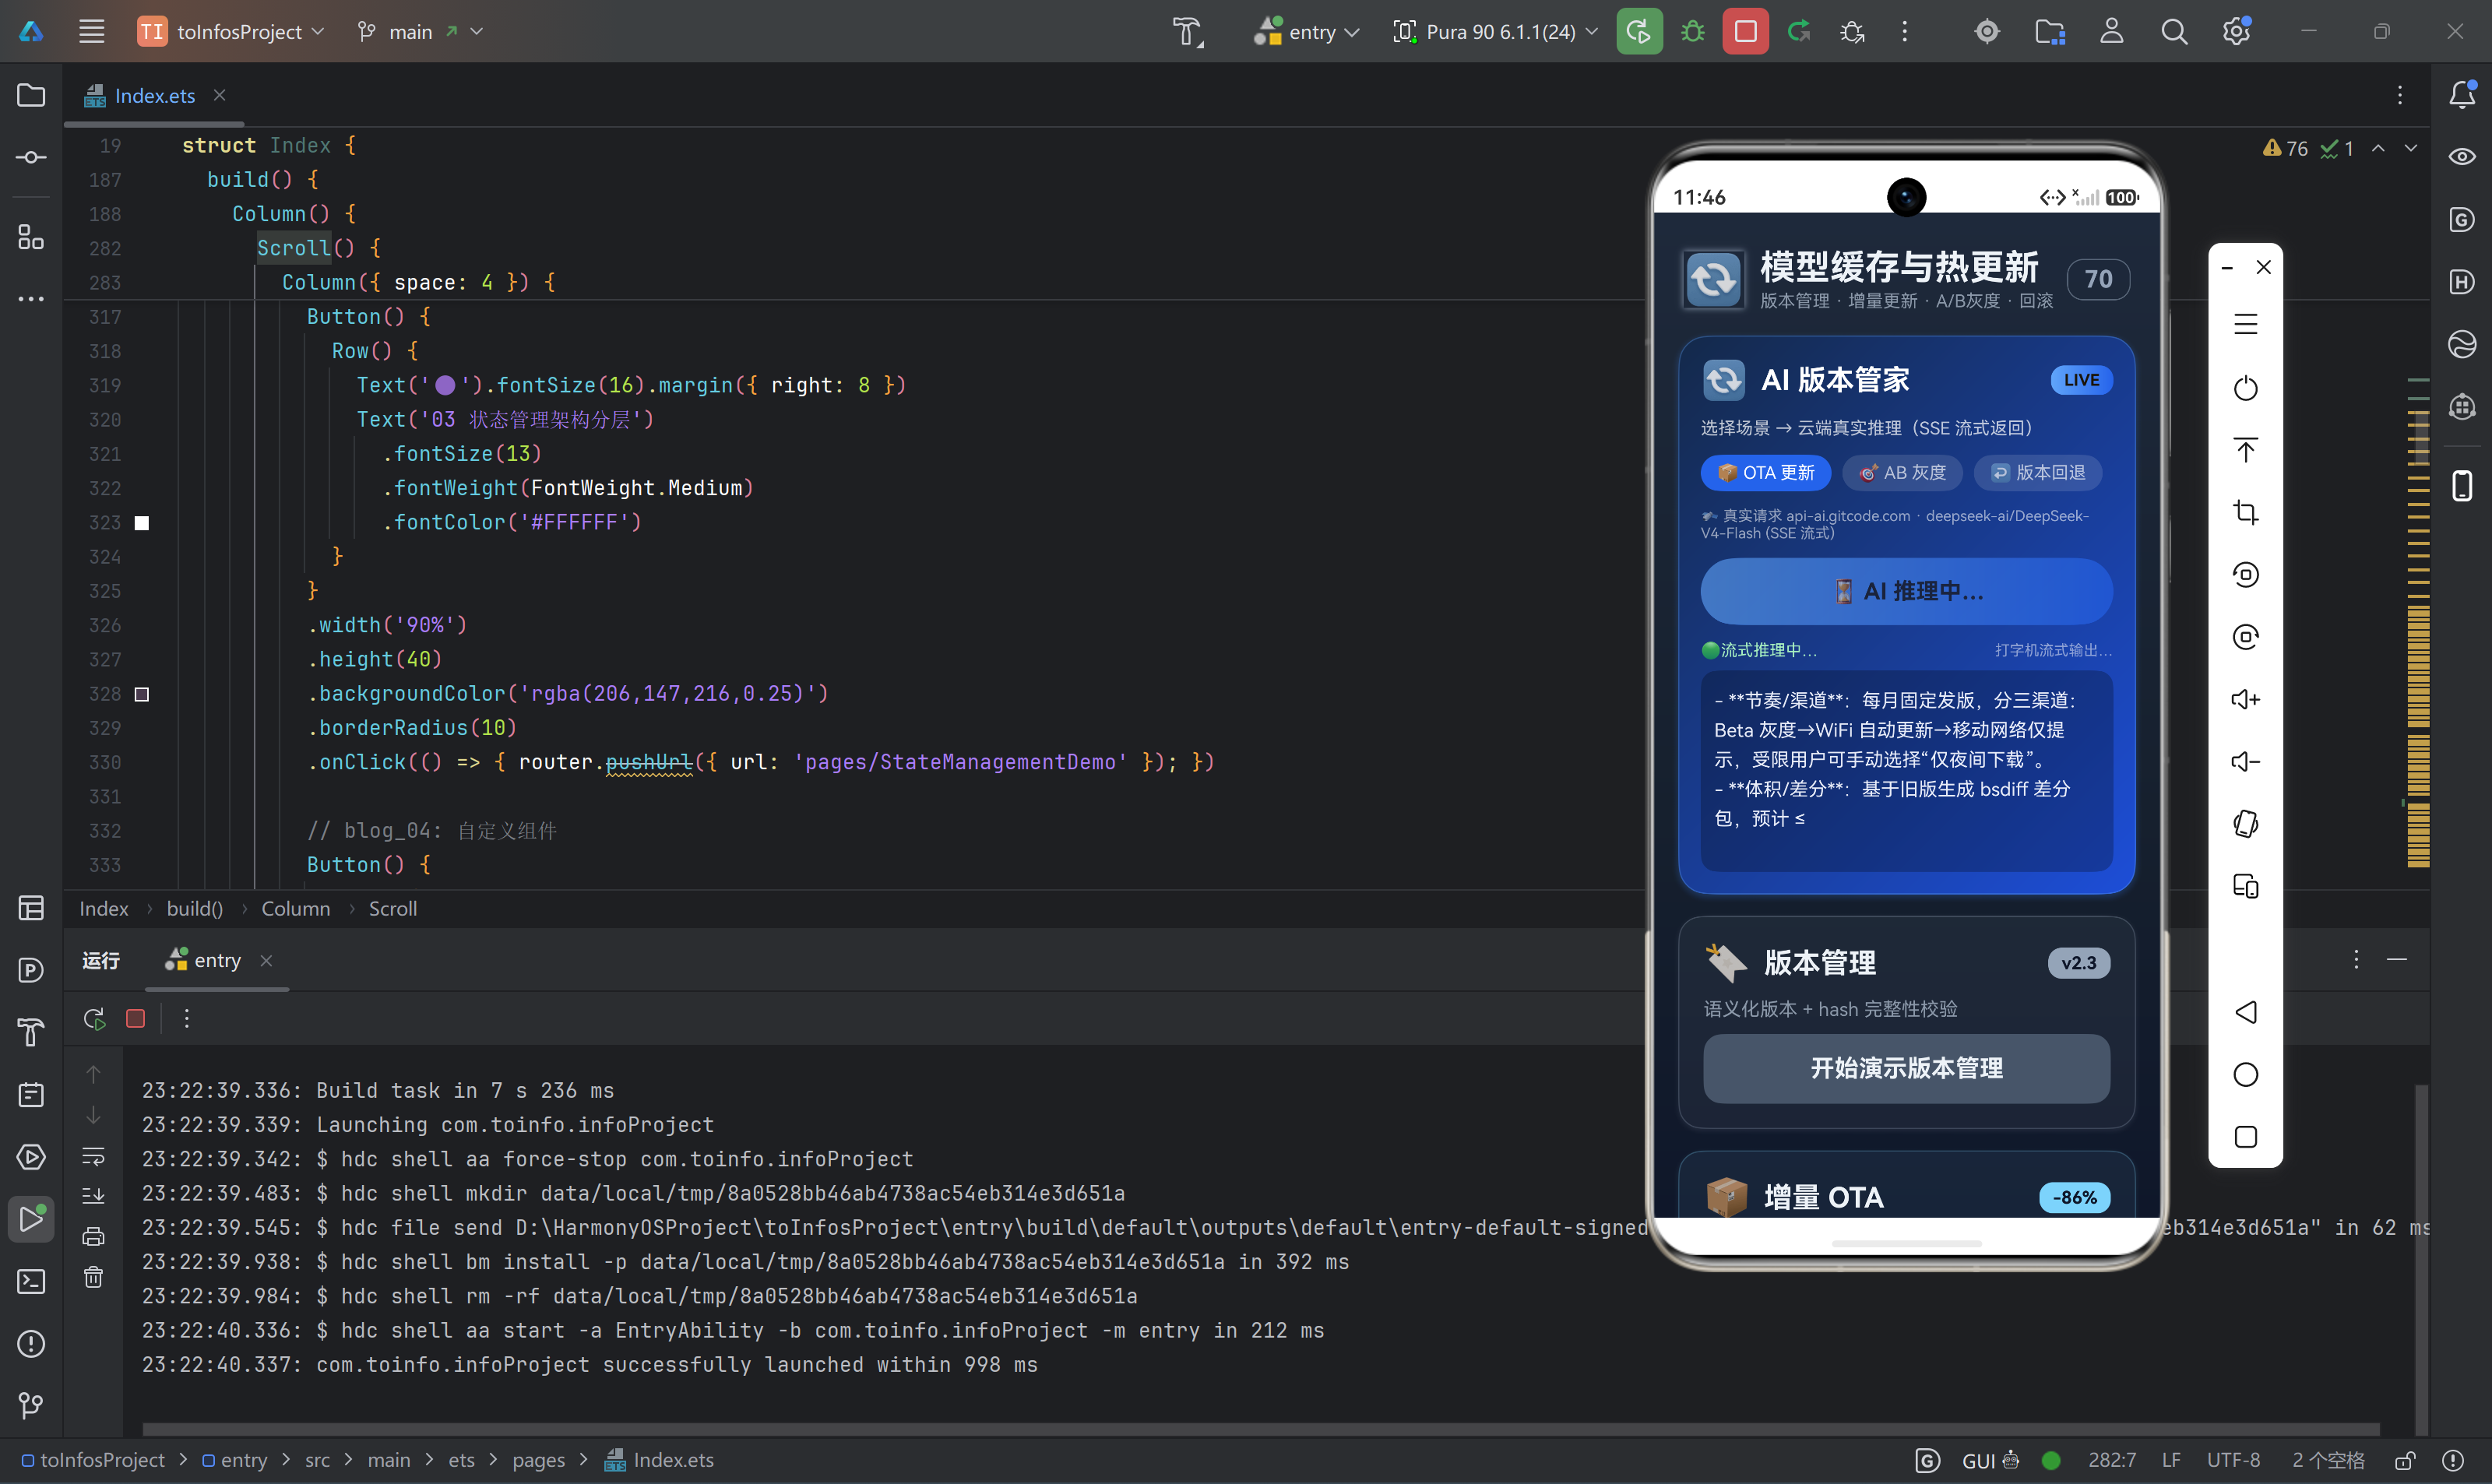This screenshot has height=1484, width=2492.
Task: Take emulator screenshot with crop icon
Action: pos(2246,512)
